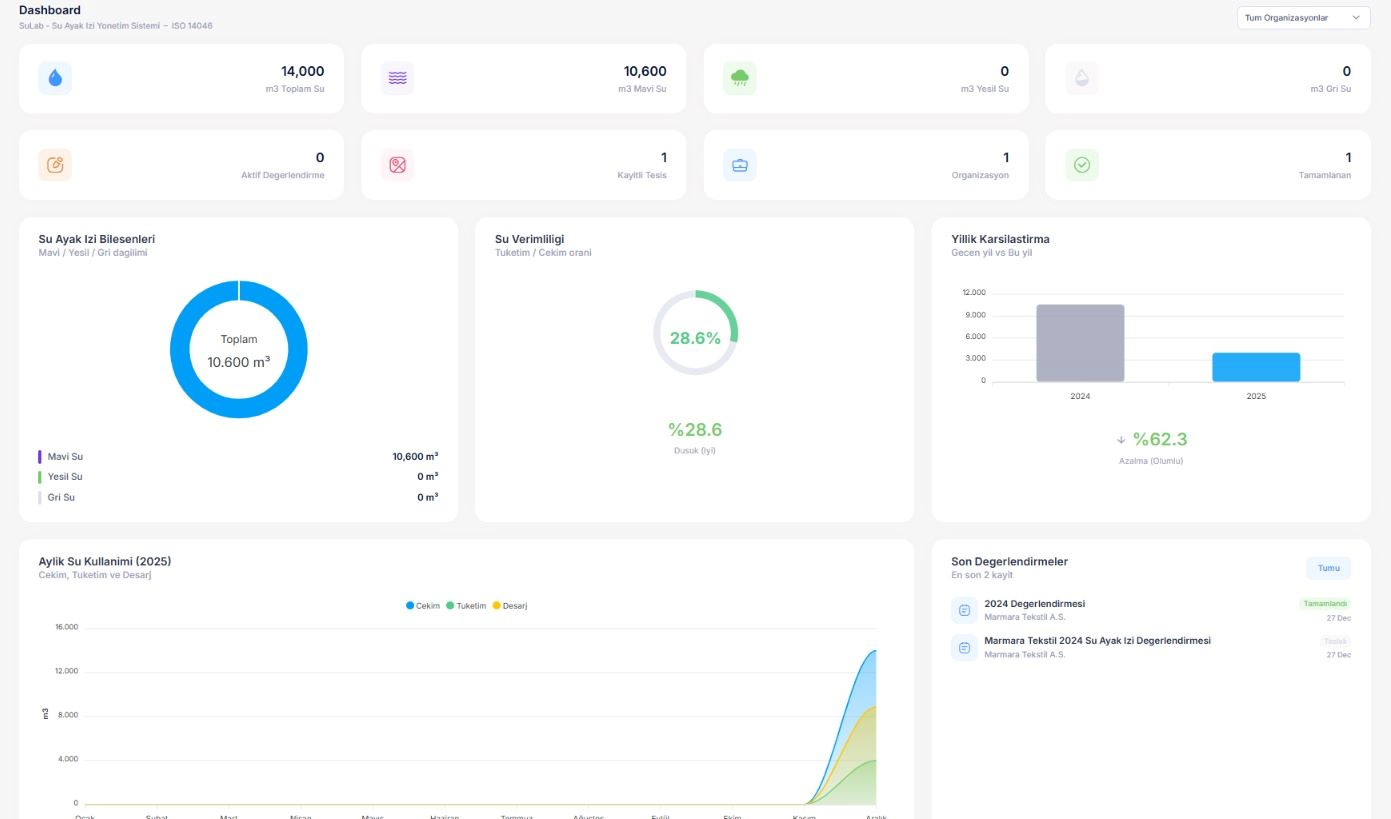Screen dimensions: 1391x819
Task: Open Marmara Tekstil 2024 Su Ayak Izi Degerlendirmesi
Action: point(1097,640)
